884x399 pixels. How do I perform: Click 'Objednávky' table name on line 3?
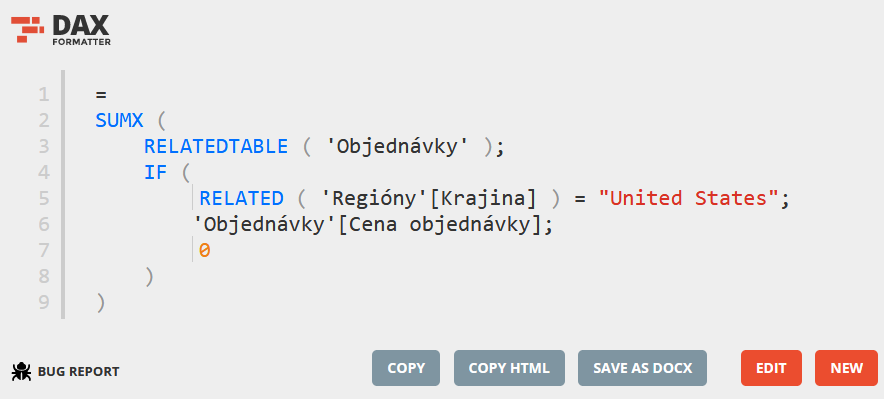(x=397, y=147)
